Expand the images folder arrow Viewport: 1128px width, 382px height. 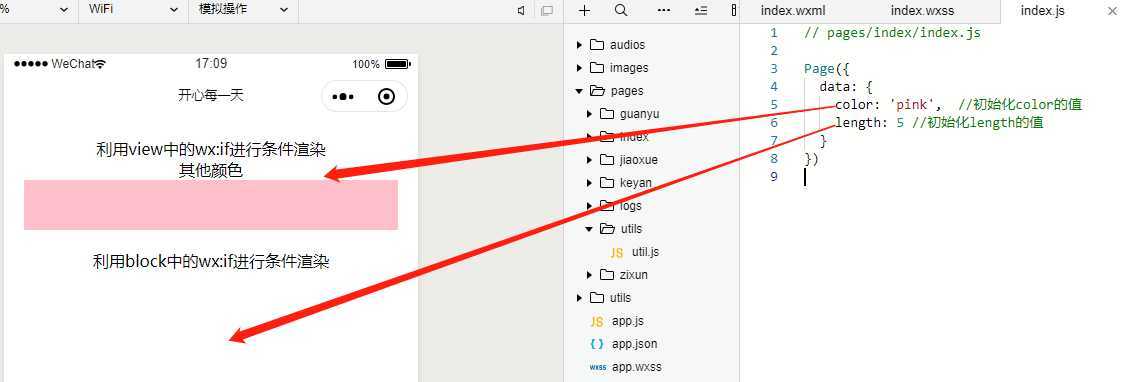[x=579, y=68]
